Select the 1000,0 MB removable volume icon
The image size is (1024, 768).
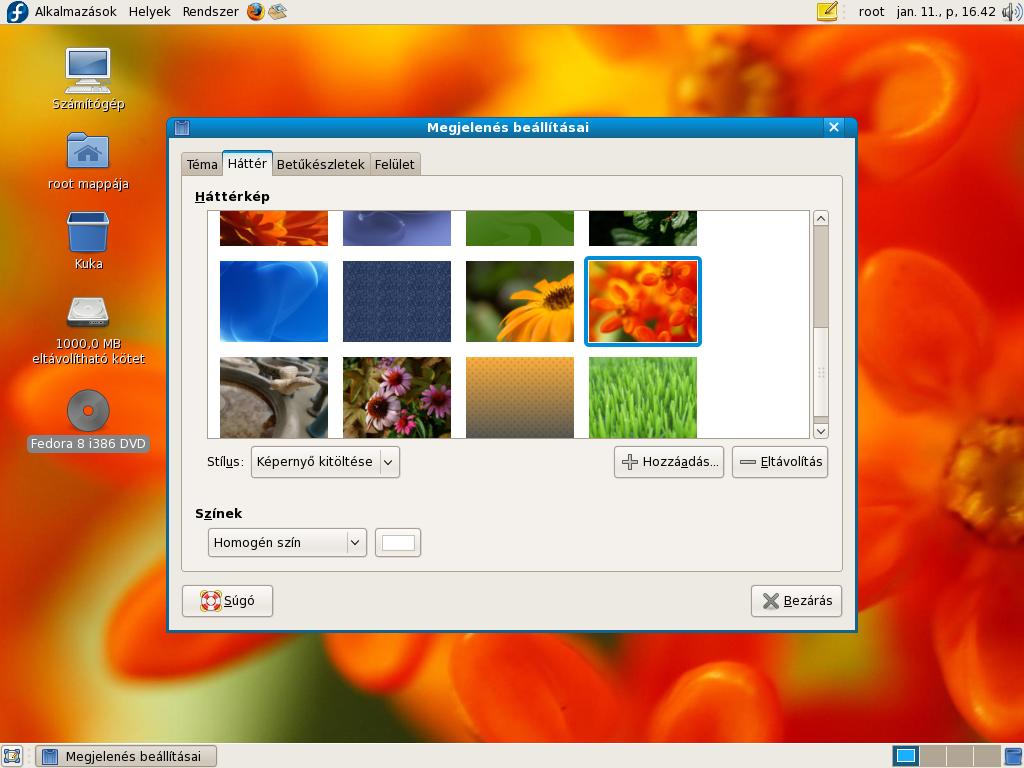[88, 312]
